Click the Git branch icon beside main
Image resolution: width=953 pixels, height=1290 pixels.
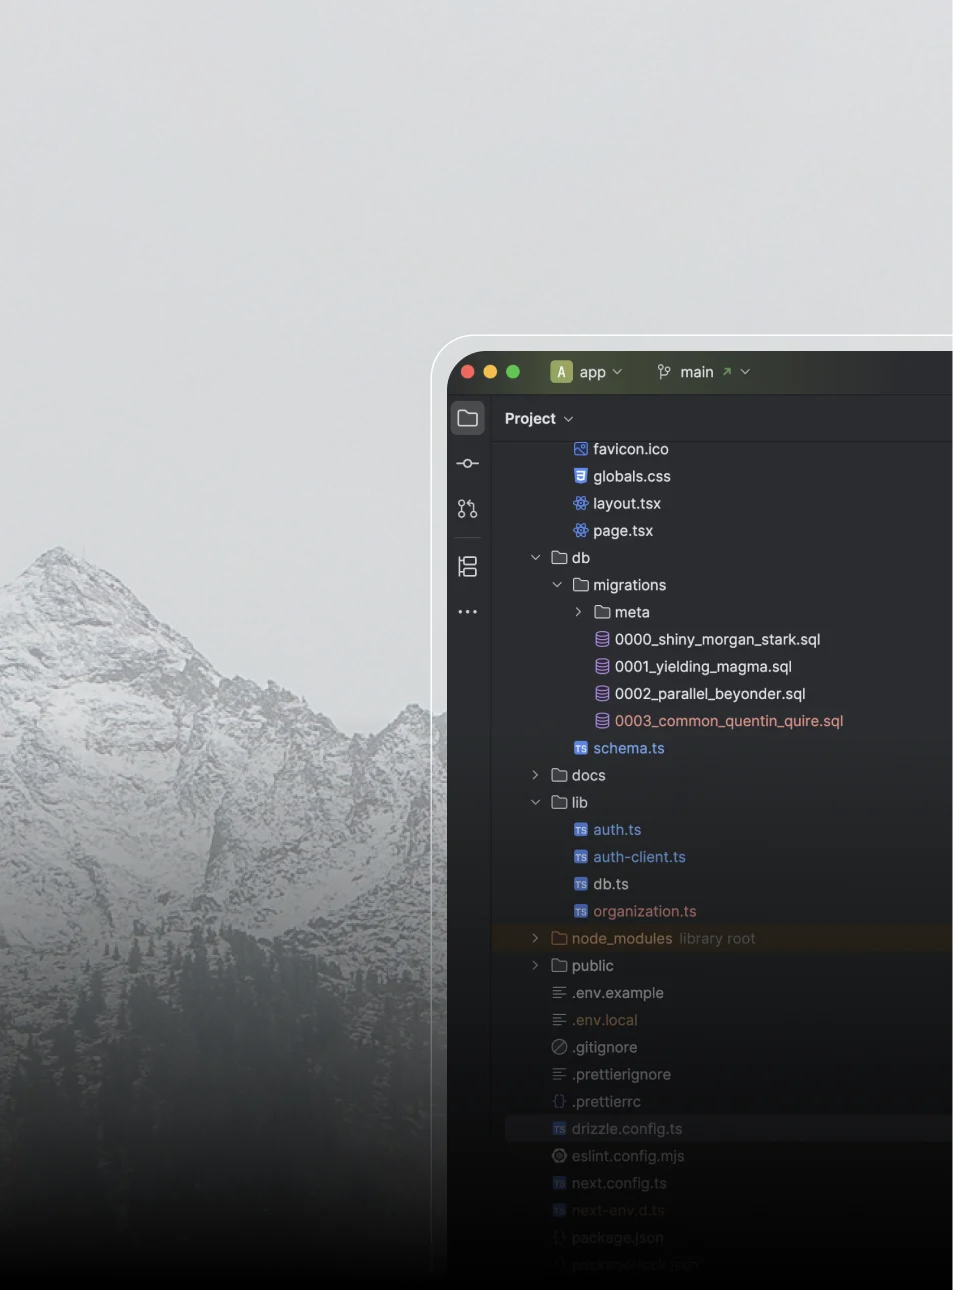pyautogui.click(x=664, y=371)
